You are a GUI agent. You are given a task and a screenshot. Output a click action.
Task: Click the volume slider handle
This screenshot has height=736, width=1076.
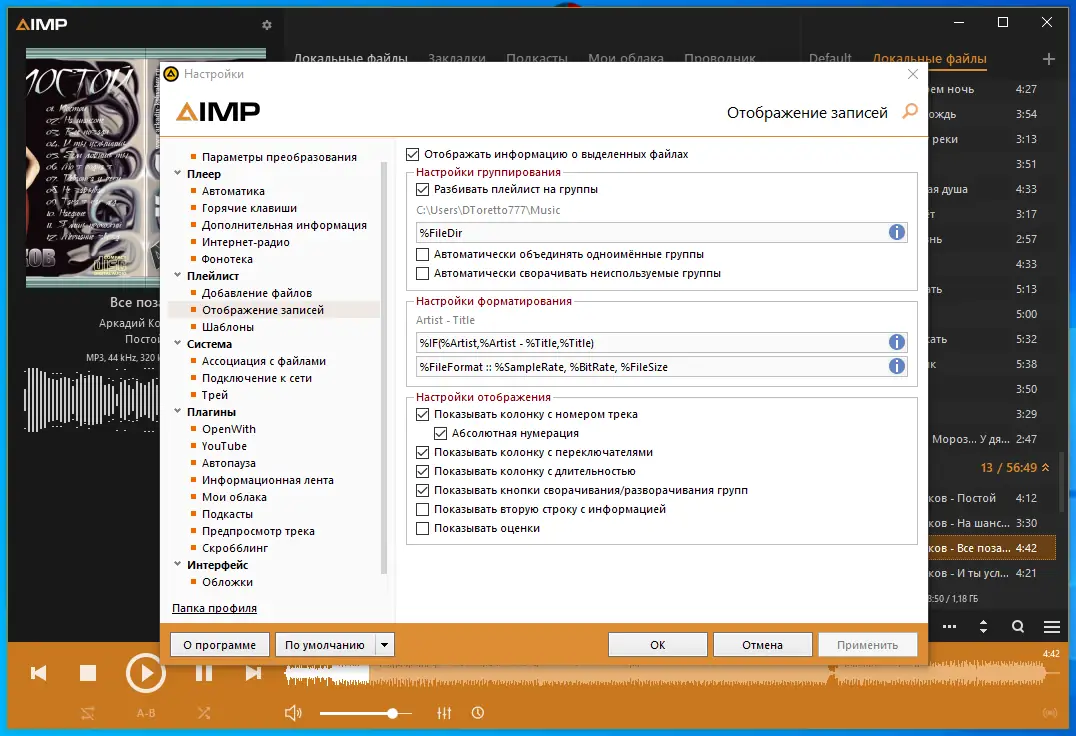392,713
